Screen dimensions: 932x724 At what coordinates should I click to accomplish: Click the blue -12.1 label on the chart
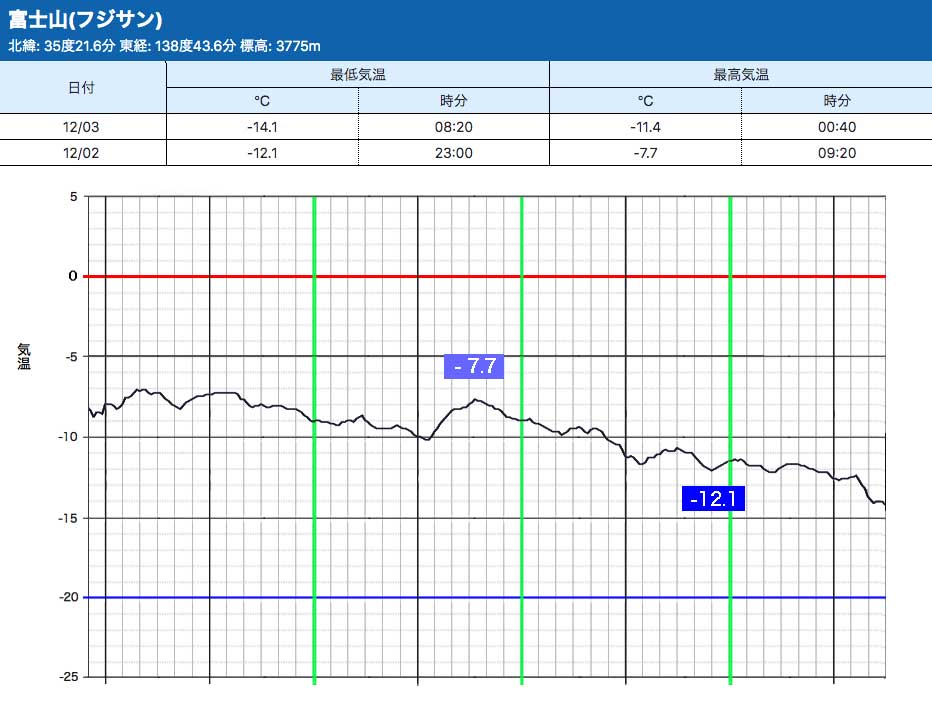(714, 498)
